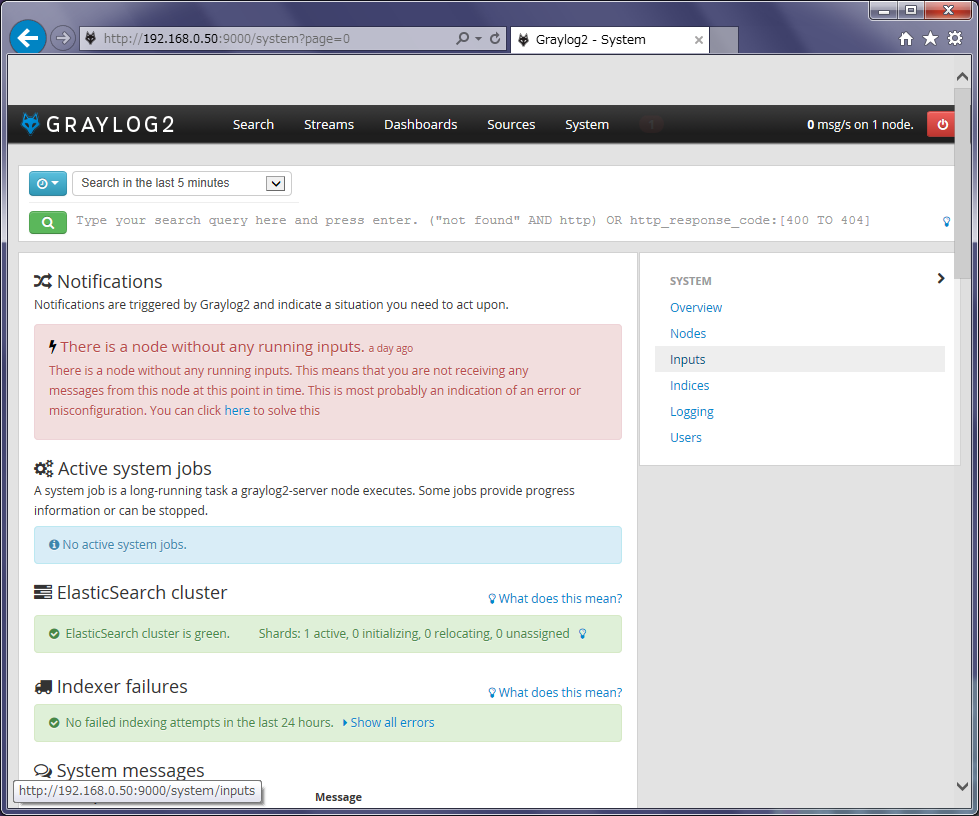Click the notification count badge in navbar
This screenshot has width=979, height=816.
click(651, 124)
